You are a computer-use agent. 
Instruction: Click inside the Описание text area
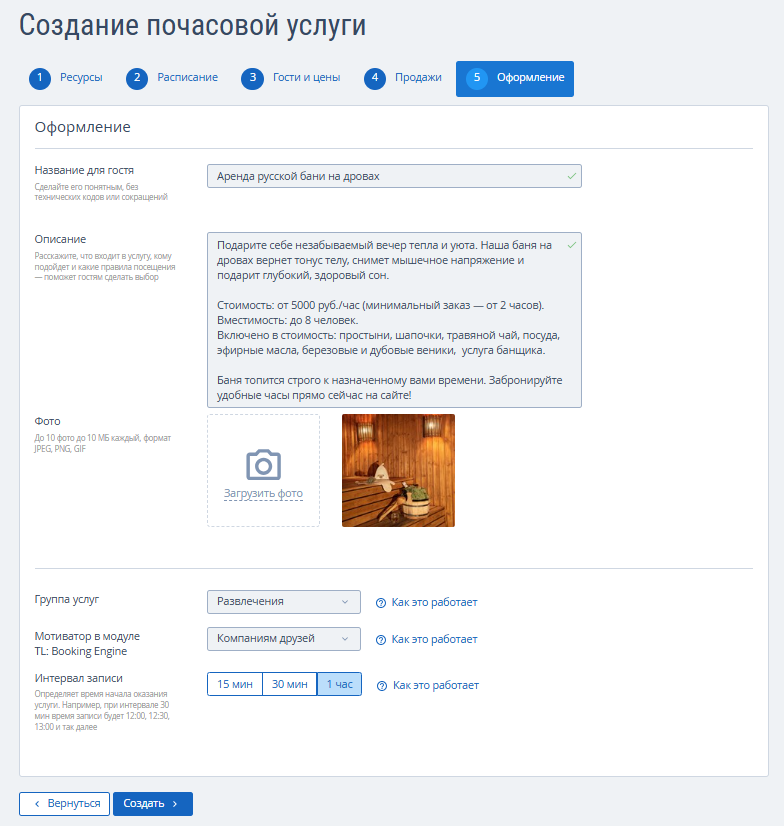(394, 320)
